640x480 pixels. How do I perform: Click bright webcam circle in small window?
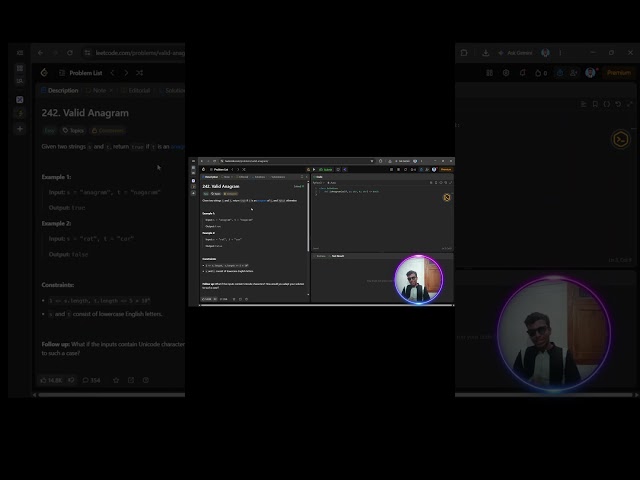(418, 280)
